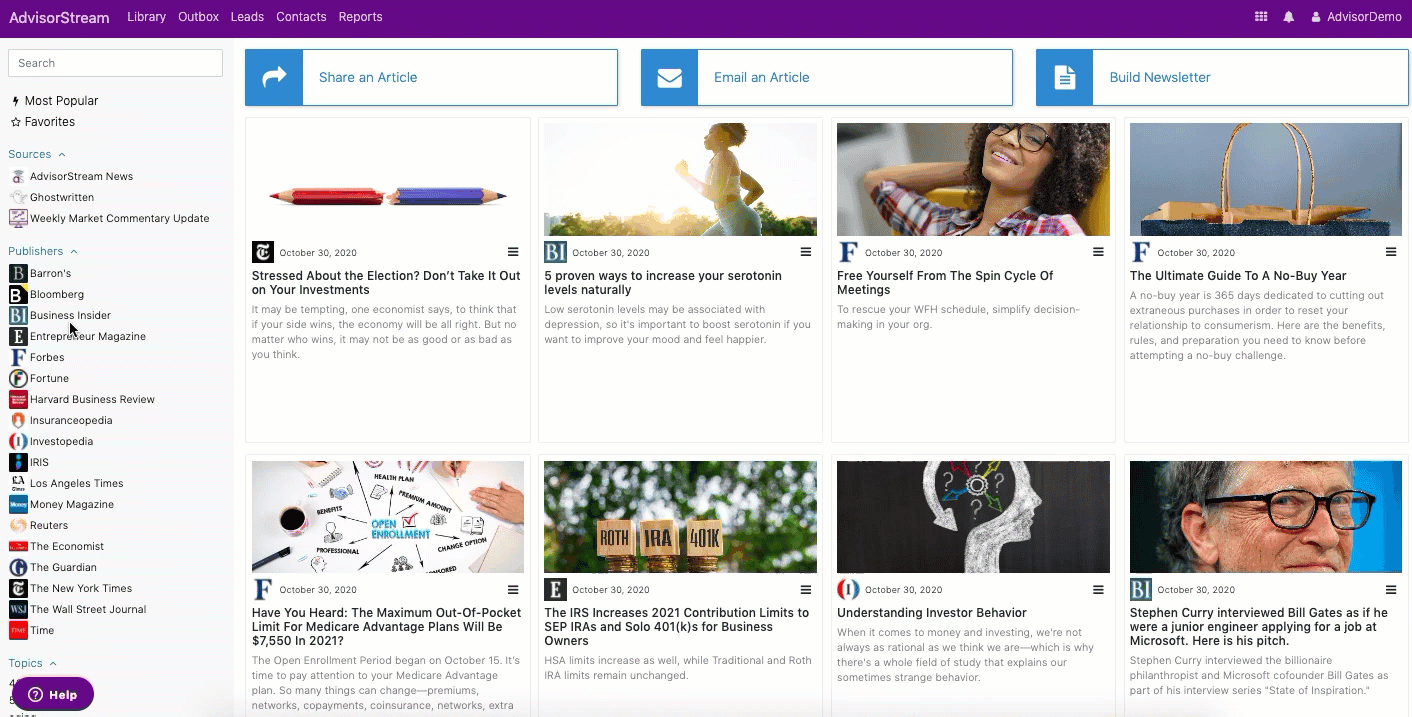Image resolution: width=1412 pixels, height=717 pixels.
Task: Open 'Free Yourself From The Spin Cycle Of Meetings' title
Action: 945,283
